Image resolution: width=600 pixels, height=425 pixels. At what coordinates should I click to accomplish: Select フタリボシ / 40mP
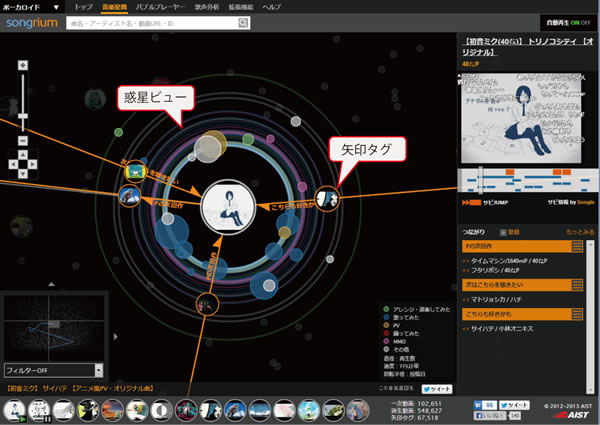click(495, 270)
